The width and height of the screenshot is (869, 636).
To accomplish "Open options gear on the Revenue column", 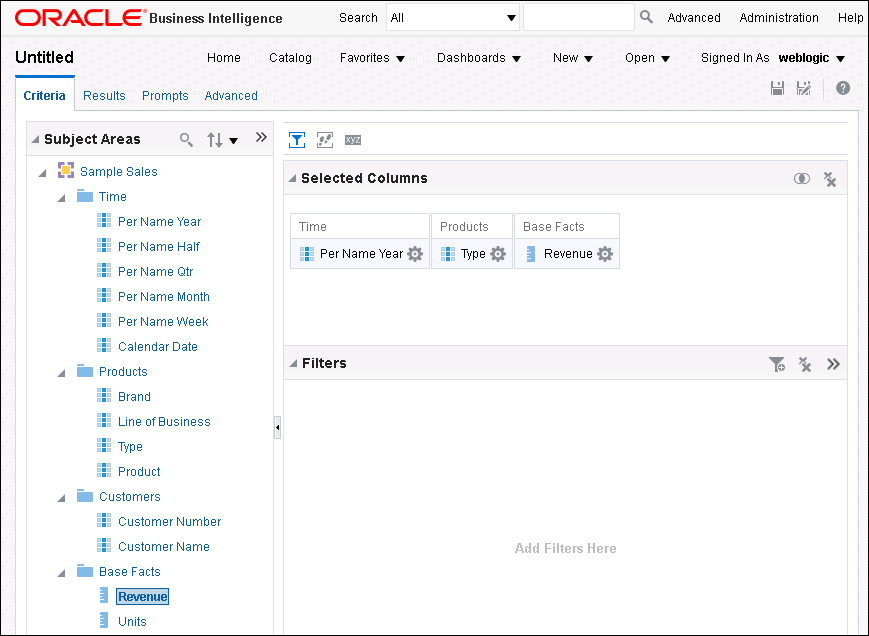I will [x=603, y=254].
